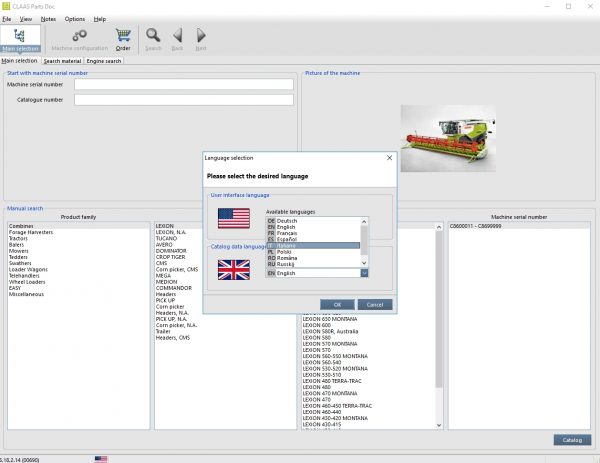Open the Help menu

click(x=100, y=19)
